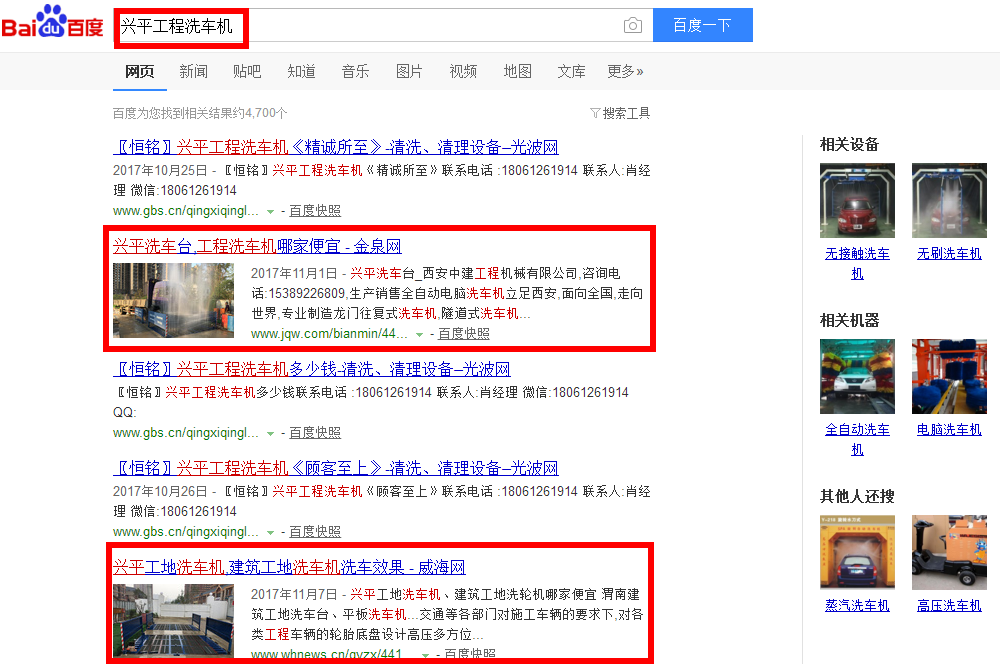The width and height of the screenshot is (1000, 664).
Task: Open result 兴平工地洗车机,建筑工地洗车机洗车效果 - 威海网
Action: point(289,567)
